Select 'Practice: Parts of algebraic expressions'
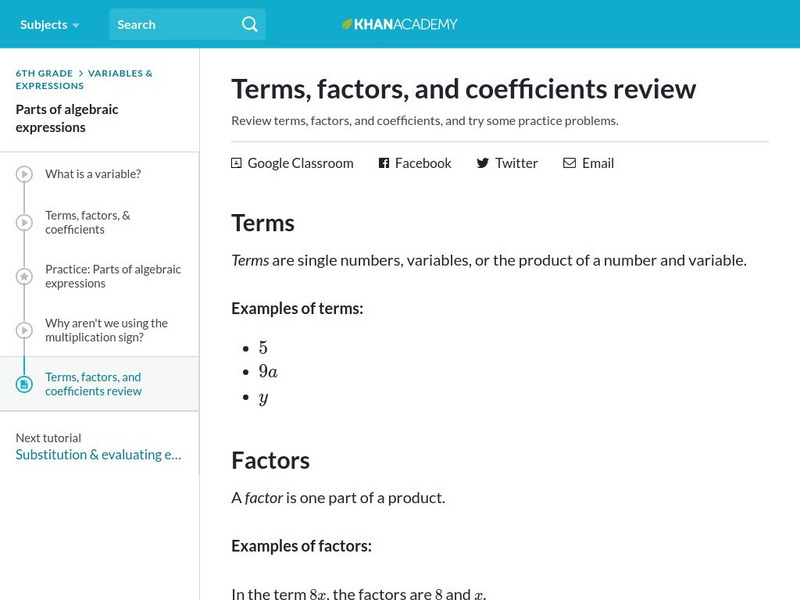The image size is (800, 600). (113, 276)
